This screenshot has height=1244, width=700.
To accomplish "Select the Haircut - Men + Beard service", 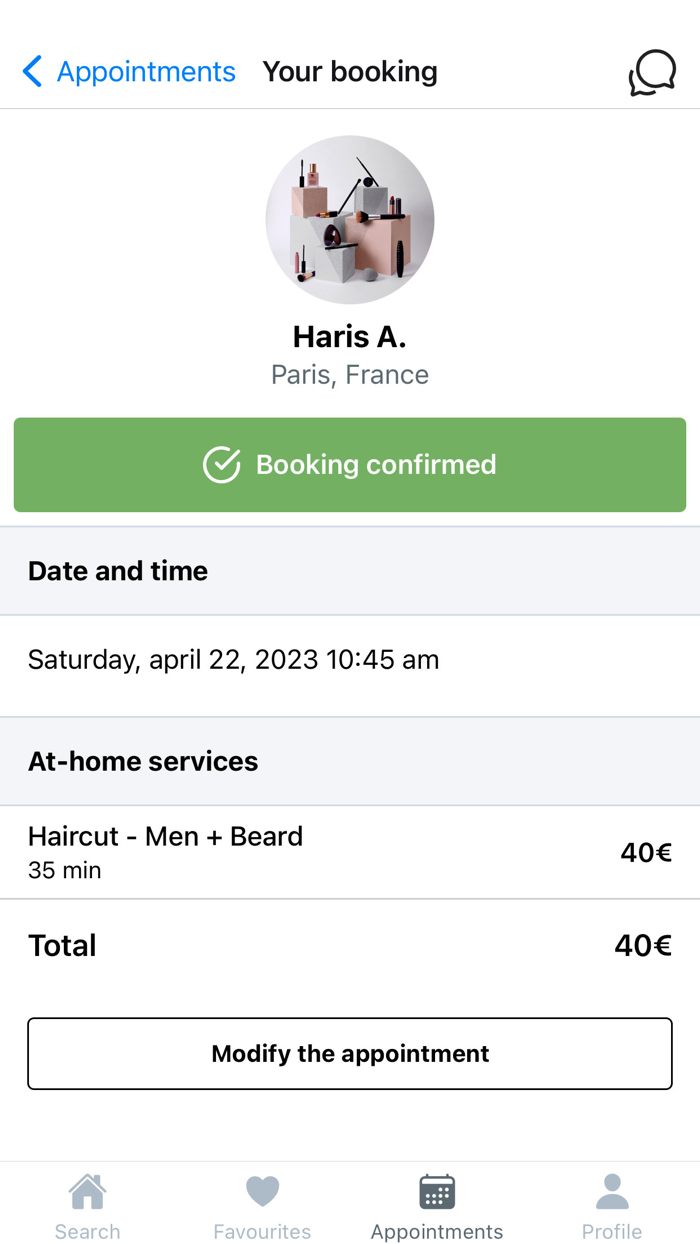I will [165, 837].
